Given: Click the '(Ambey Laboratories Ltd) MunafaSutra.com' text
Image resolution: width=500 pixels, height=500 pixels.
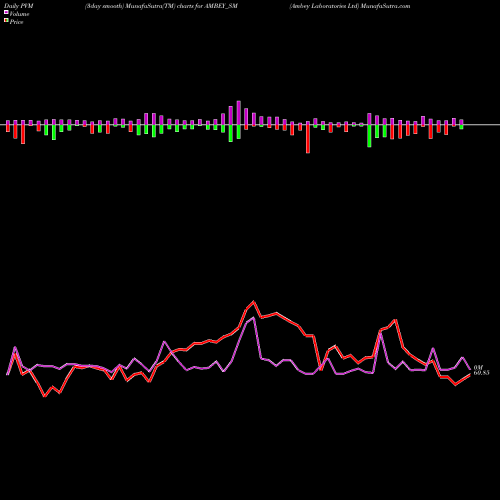Looking at the screenshot, I should [x=350, y=6].
